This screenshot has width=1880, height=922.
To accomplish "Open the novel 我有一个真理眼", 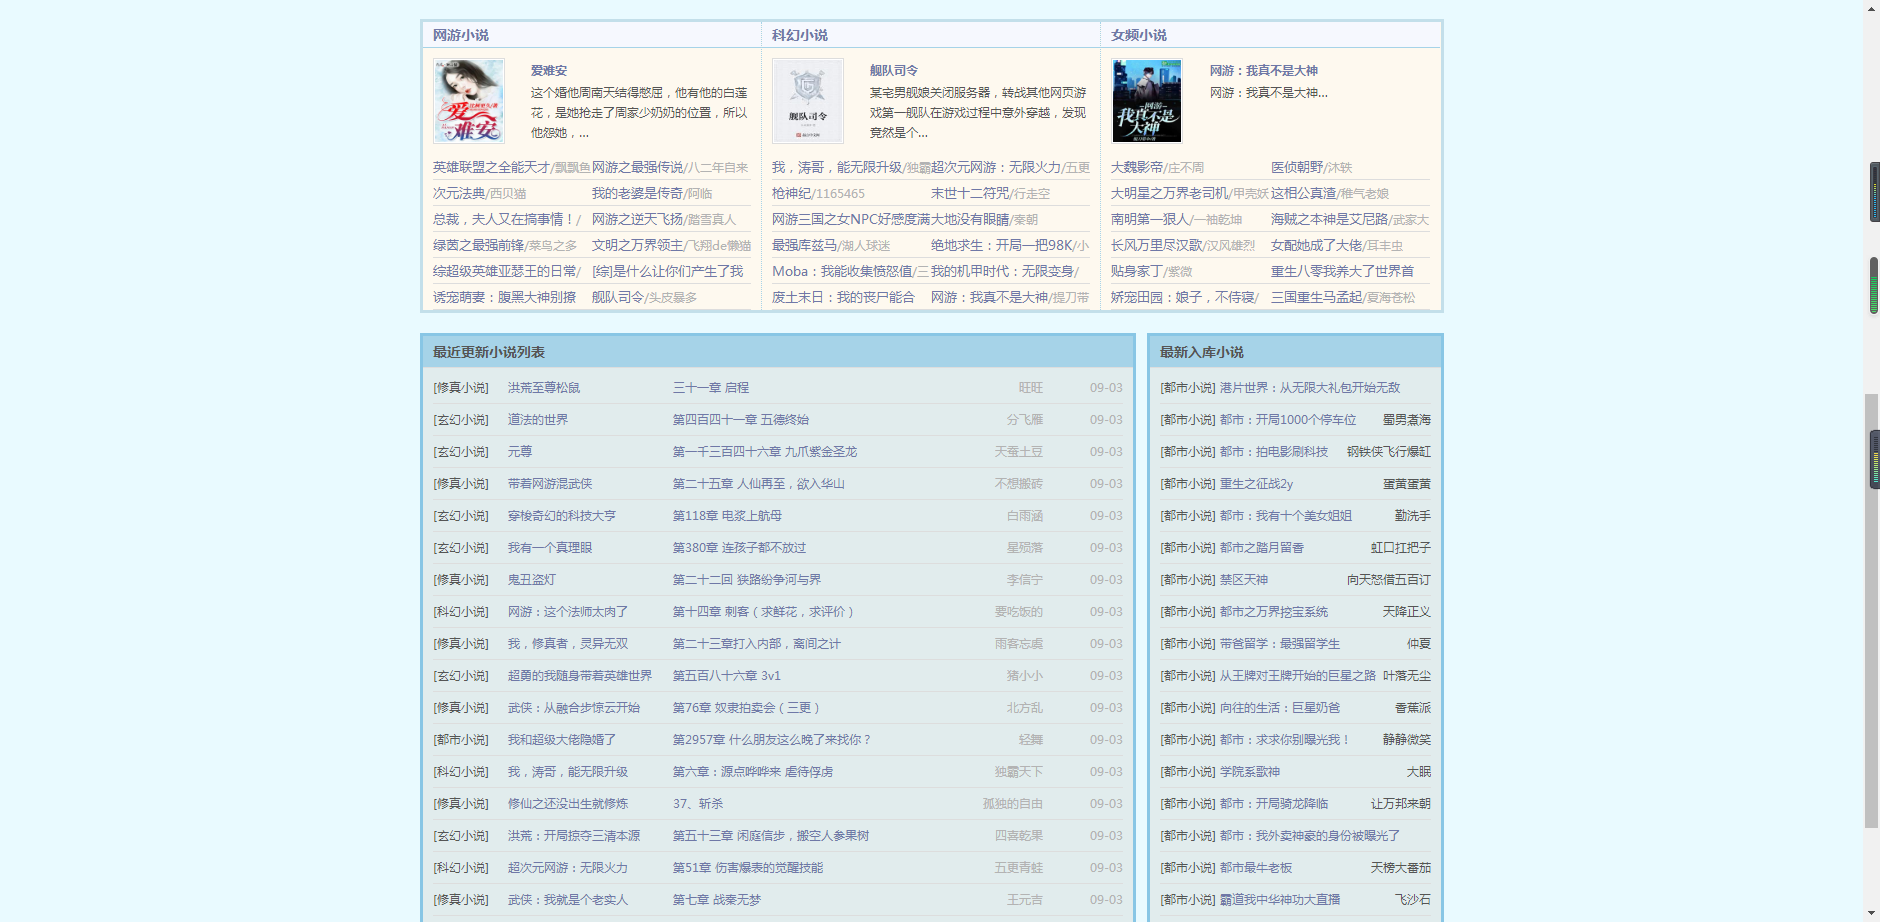I will tap(550, 548).
